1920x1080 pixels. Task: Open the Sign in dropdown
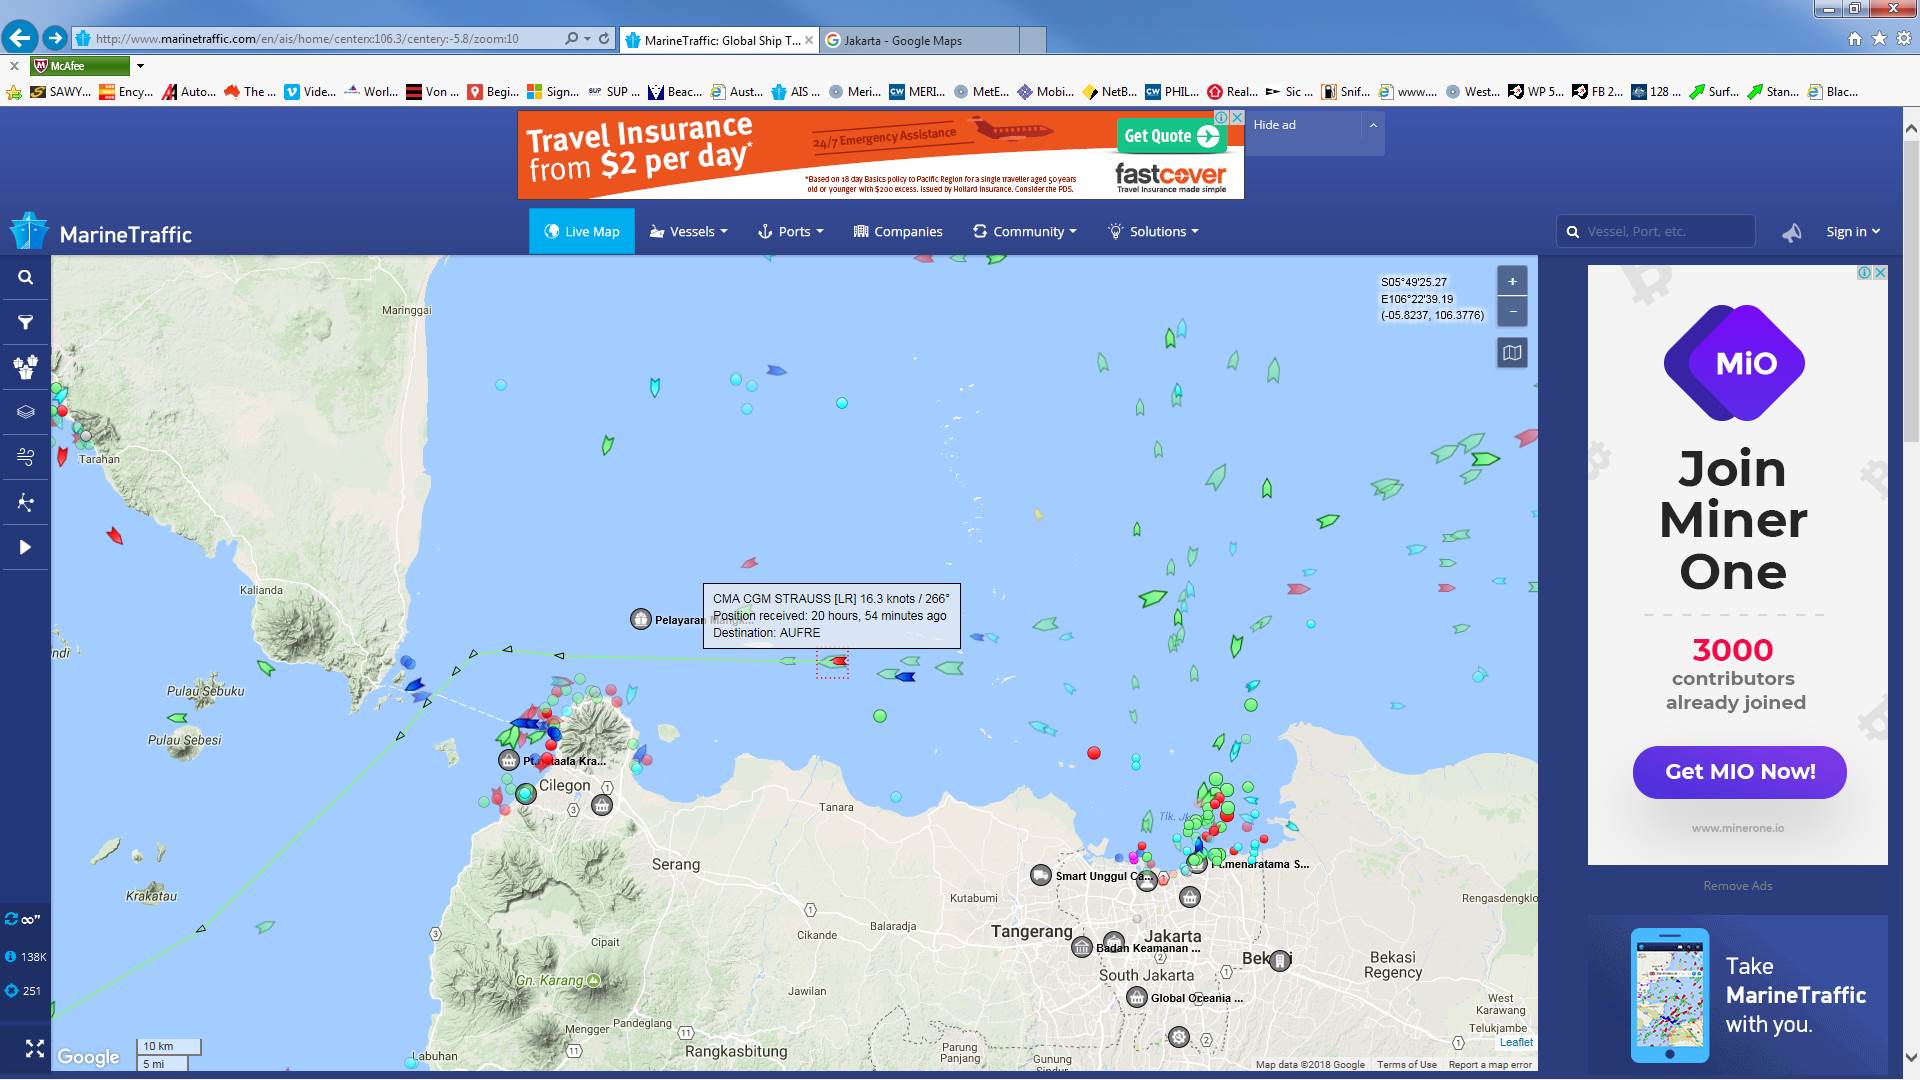[x=1852, y=232]
